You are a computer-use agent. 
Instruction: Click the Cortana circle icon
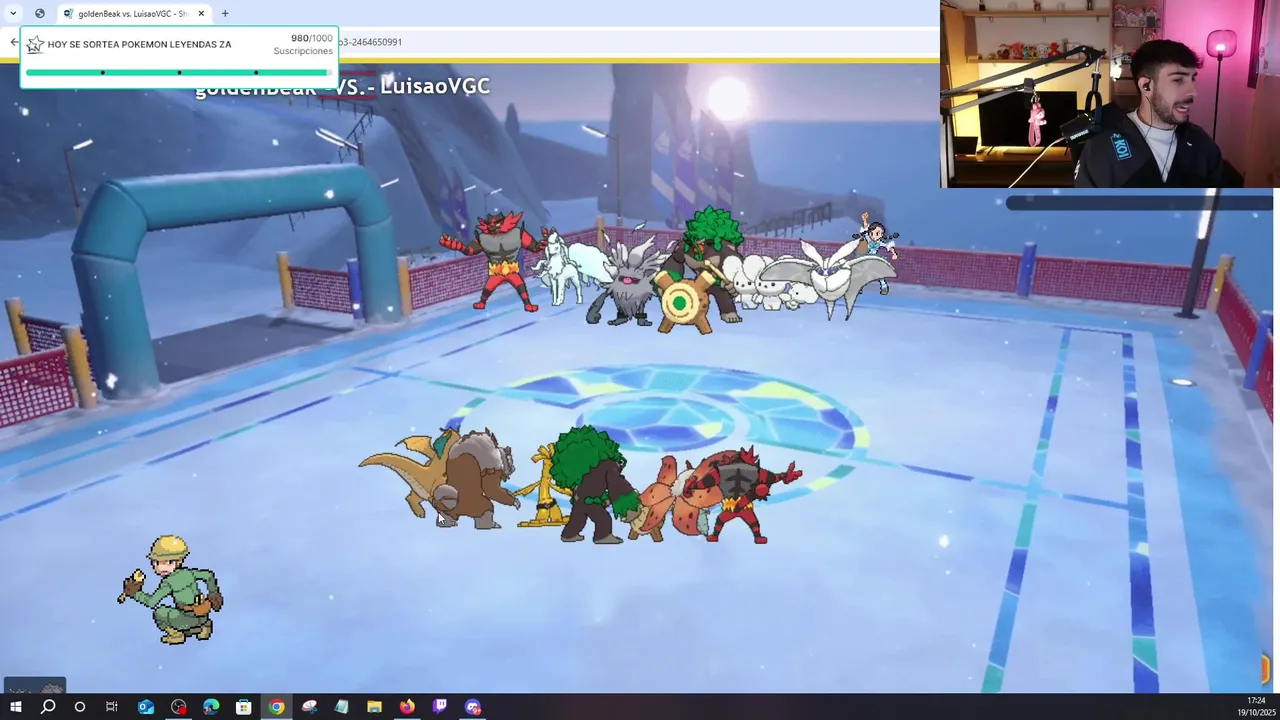tap(80, 707)
